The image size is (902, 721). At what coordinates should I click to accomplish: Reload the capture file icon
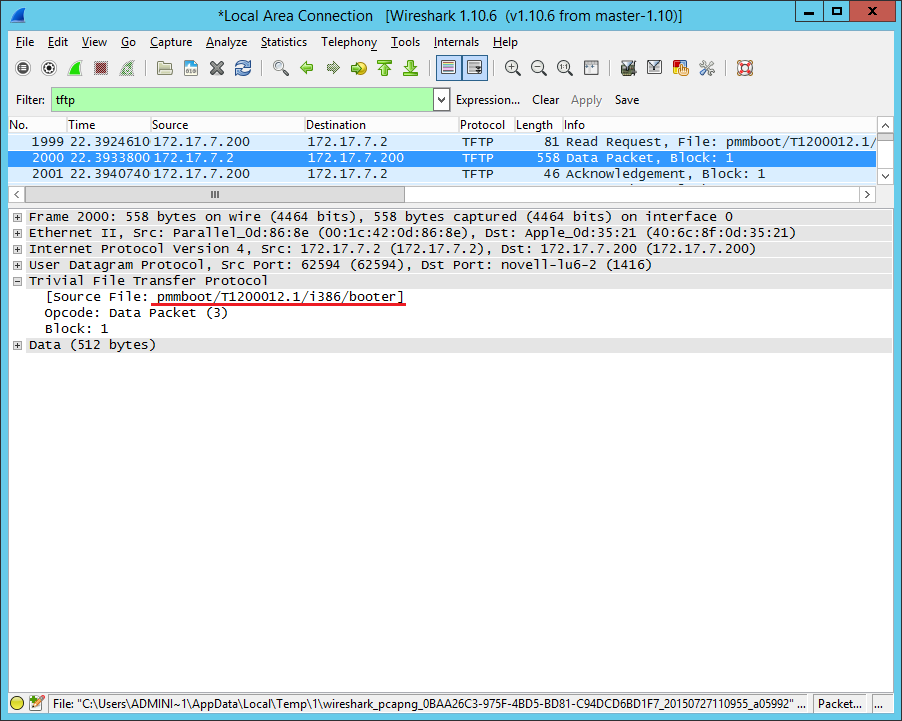pyautogui.click(x=243, y=68)
